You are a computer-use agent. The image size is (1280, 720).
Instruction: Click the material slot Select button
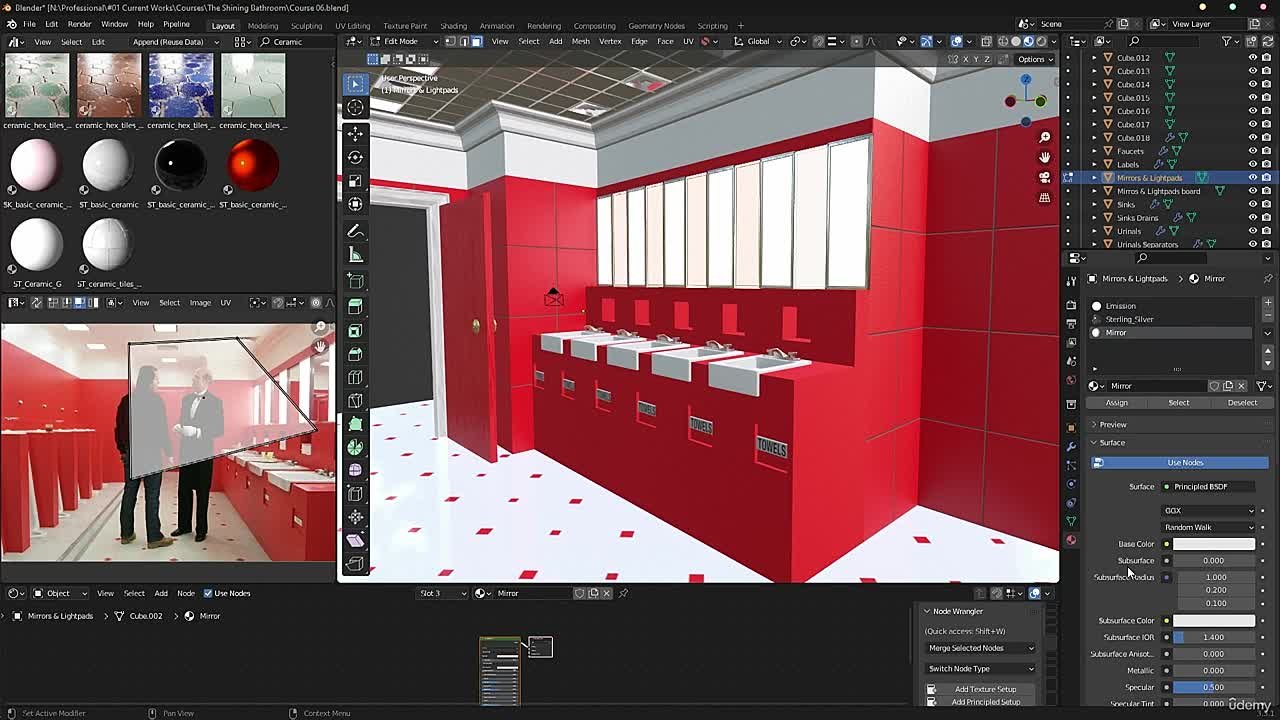click(x=1179, y=403)
